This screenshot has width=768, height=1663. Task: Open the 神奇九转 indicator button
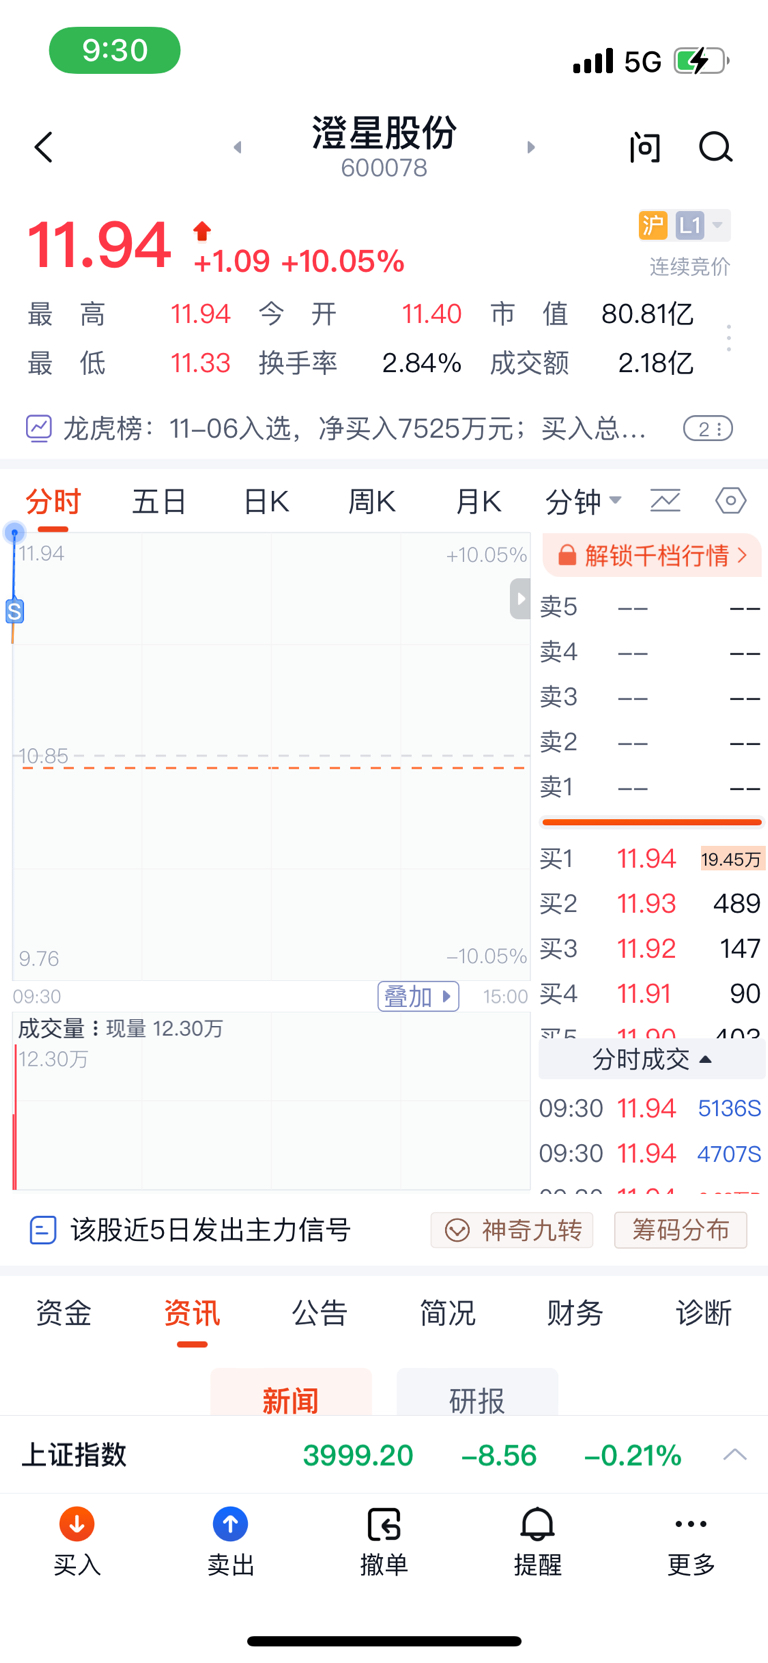[x=512, y=1230]
